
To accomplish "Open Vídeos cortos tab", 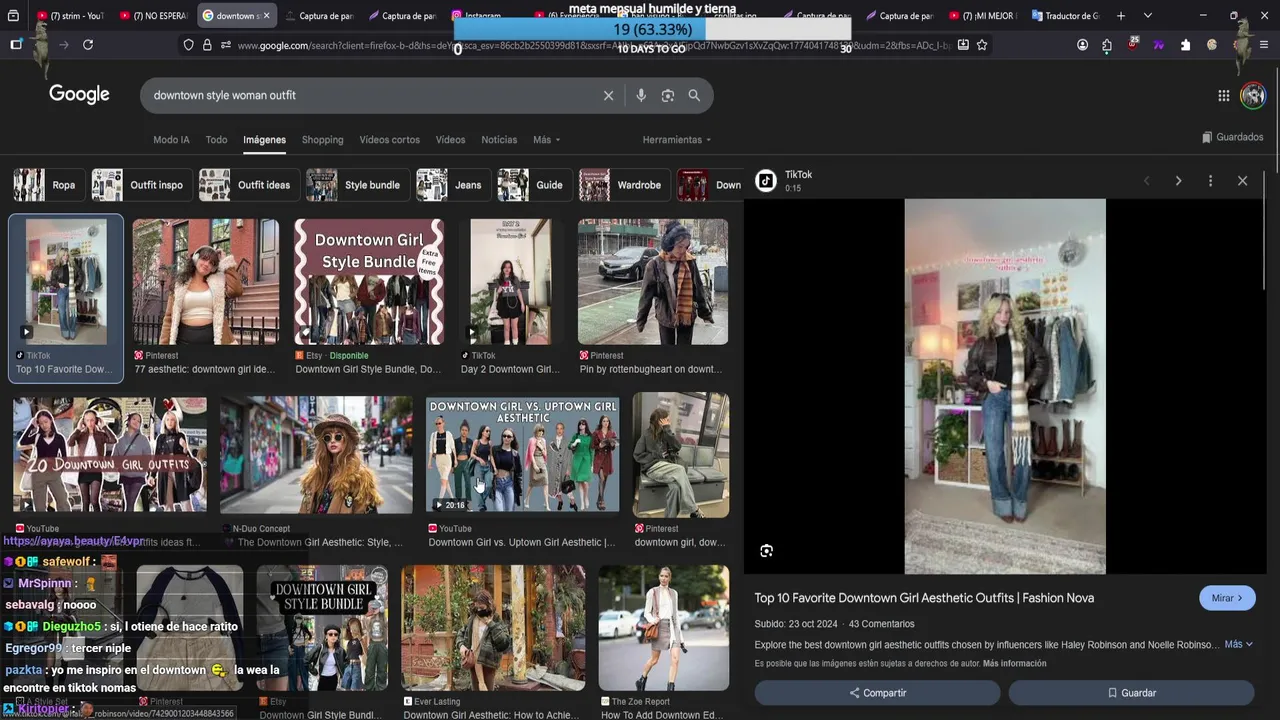I will tap(389, 140).
